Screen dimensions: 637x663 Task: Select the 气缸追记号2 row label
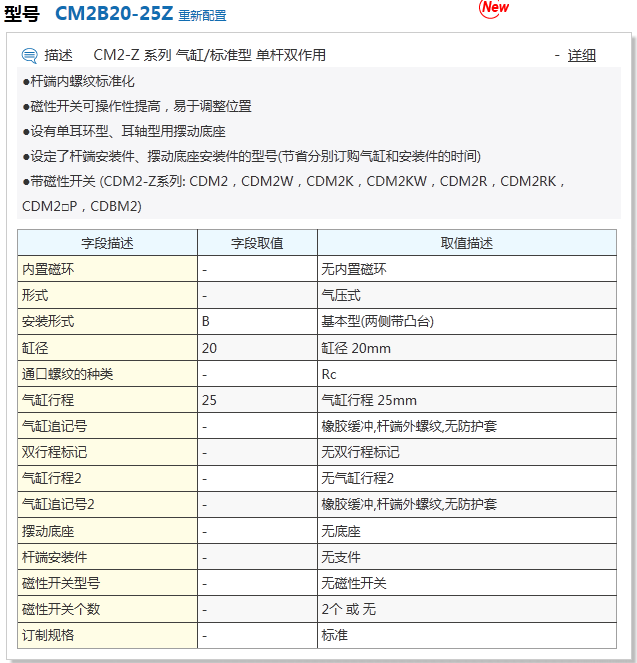click(x=58, y=504)
